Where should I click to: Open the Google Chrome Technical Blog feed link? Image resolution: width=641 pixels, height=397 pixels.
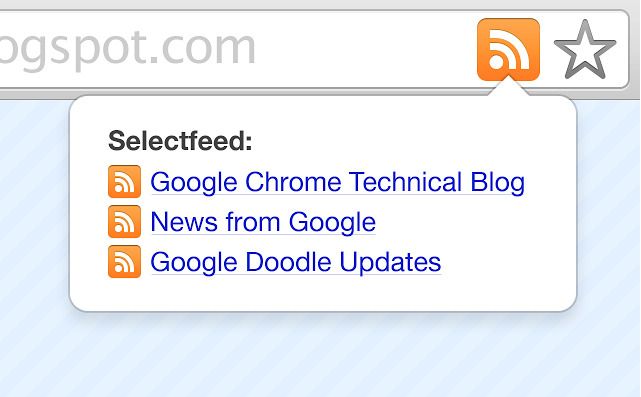click(x=338, y=182)
